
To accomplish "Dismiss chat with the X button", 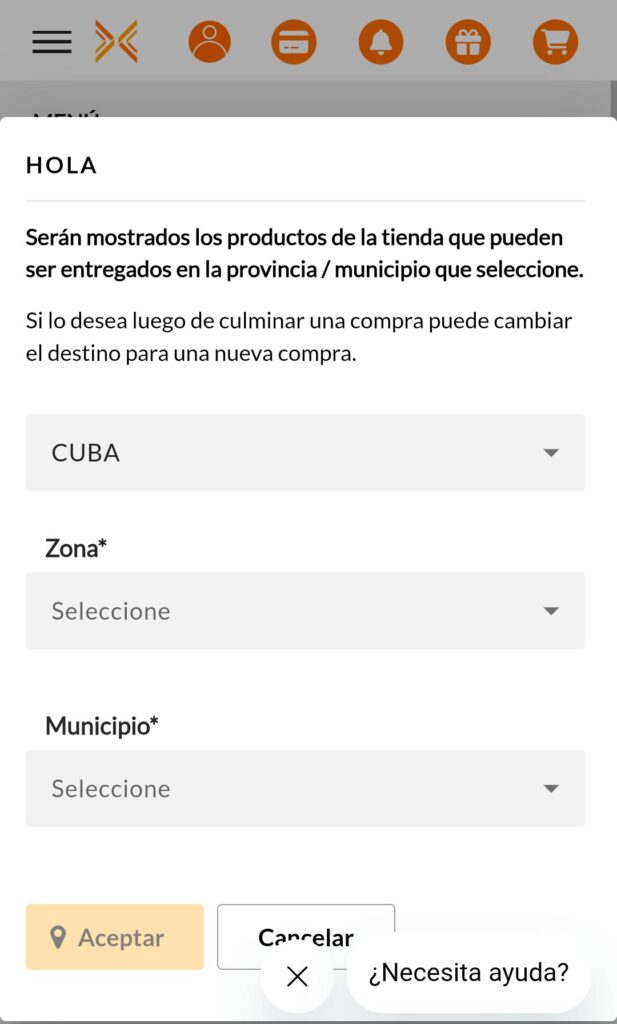I will tap(296, 977).
